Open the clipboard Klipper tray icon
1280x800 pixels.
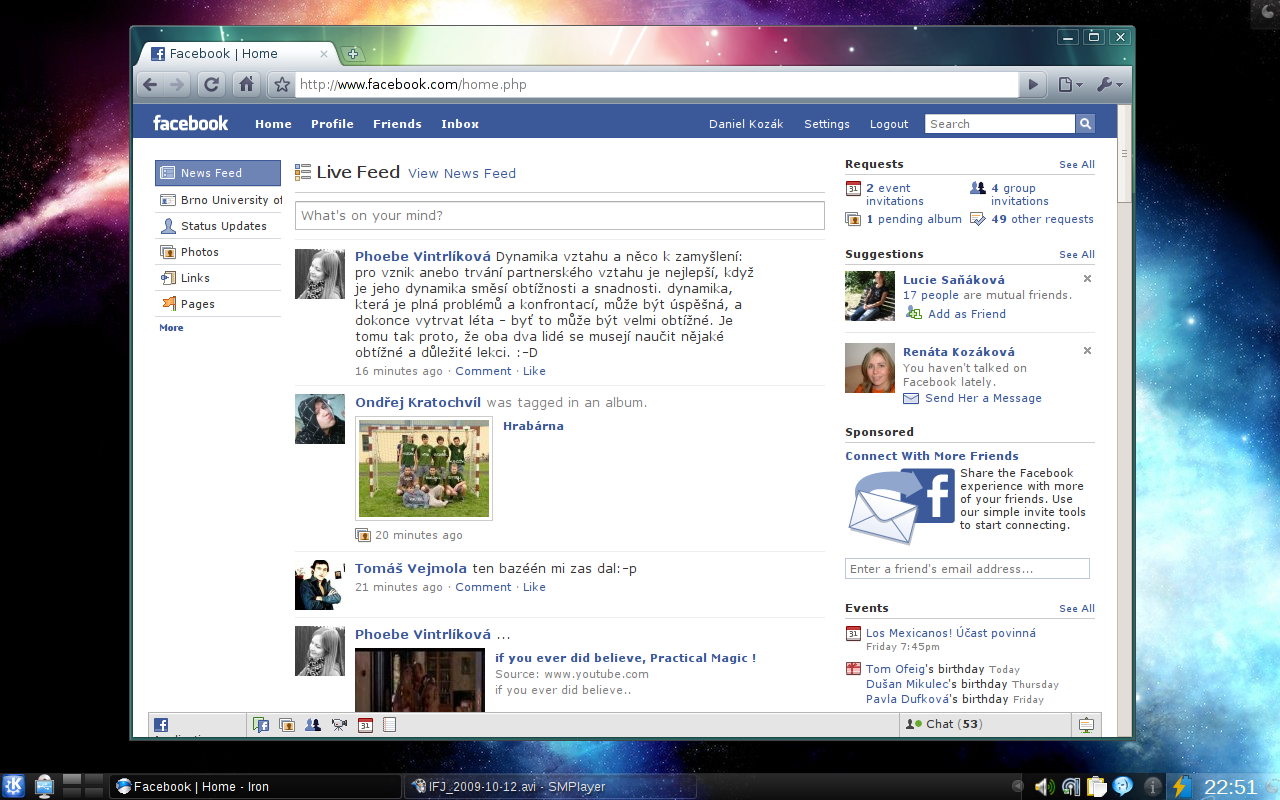(1097, 787)
